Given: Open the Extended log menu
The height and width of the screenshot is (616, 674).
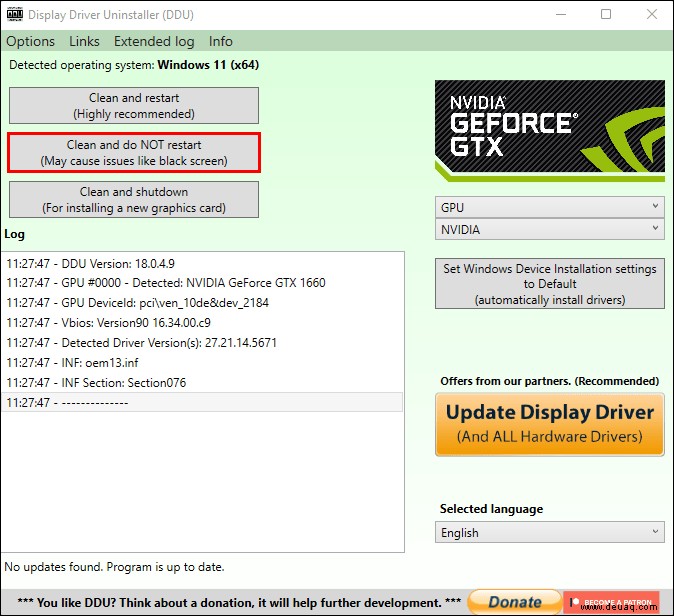Looking at the screenshot, I should [x=154, y=41].
